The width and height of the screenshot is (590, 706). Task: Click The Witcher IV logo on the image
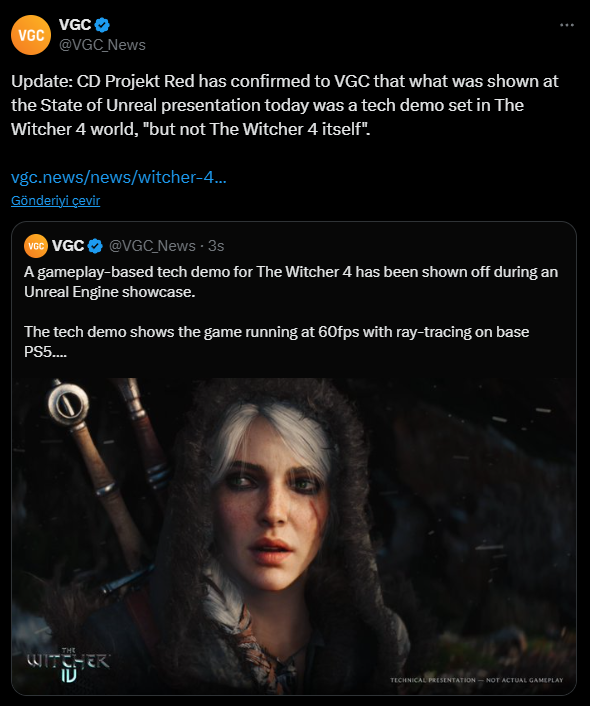click(68, 665)
